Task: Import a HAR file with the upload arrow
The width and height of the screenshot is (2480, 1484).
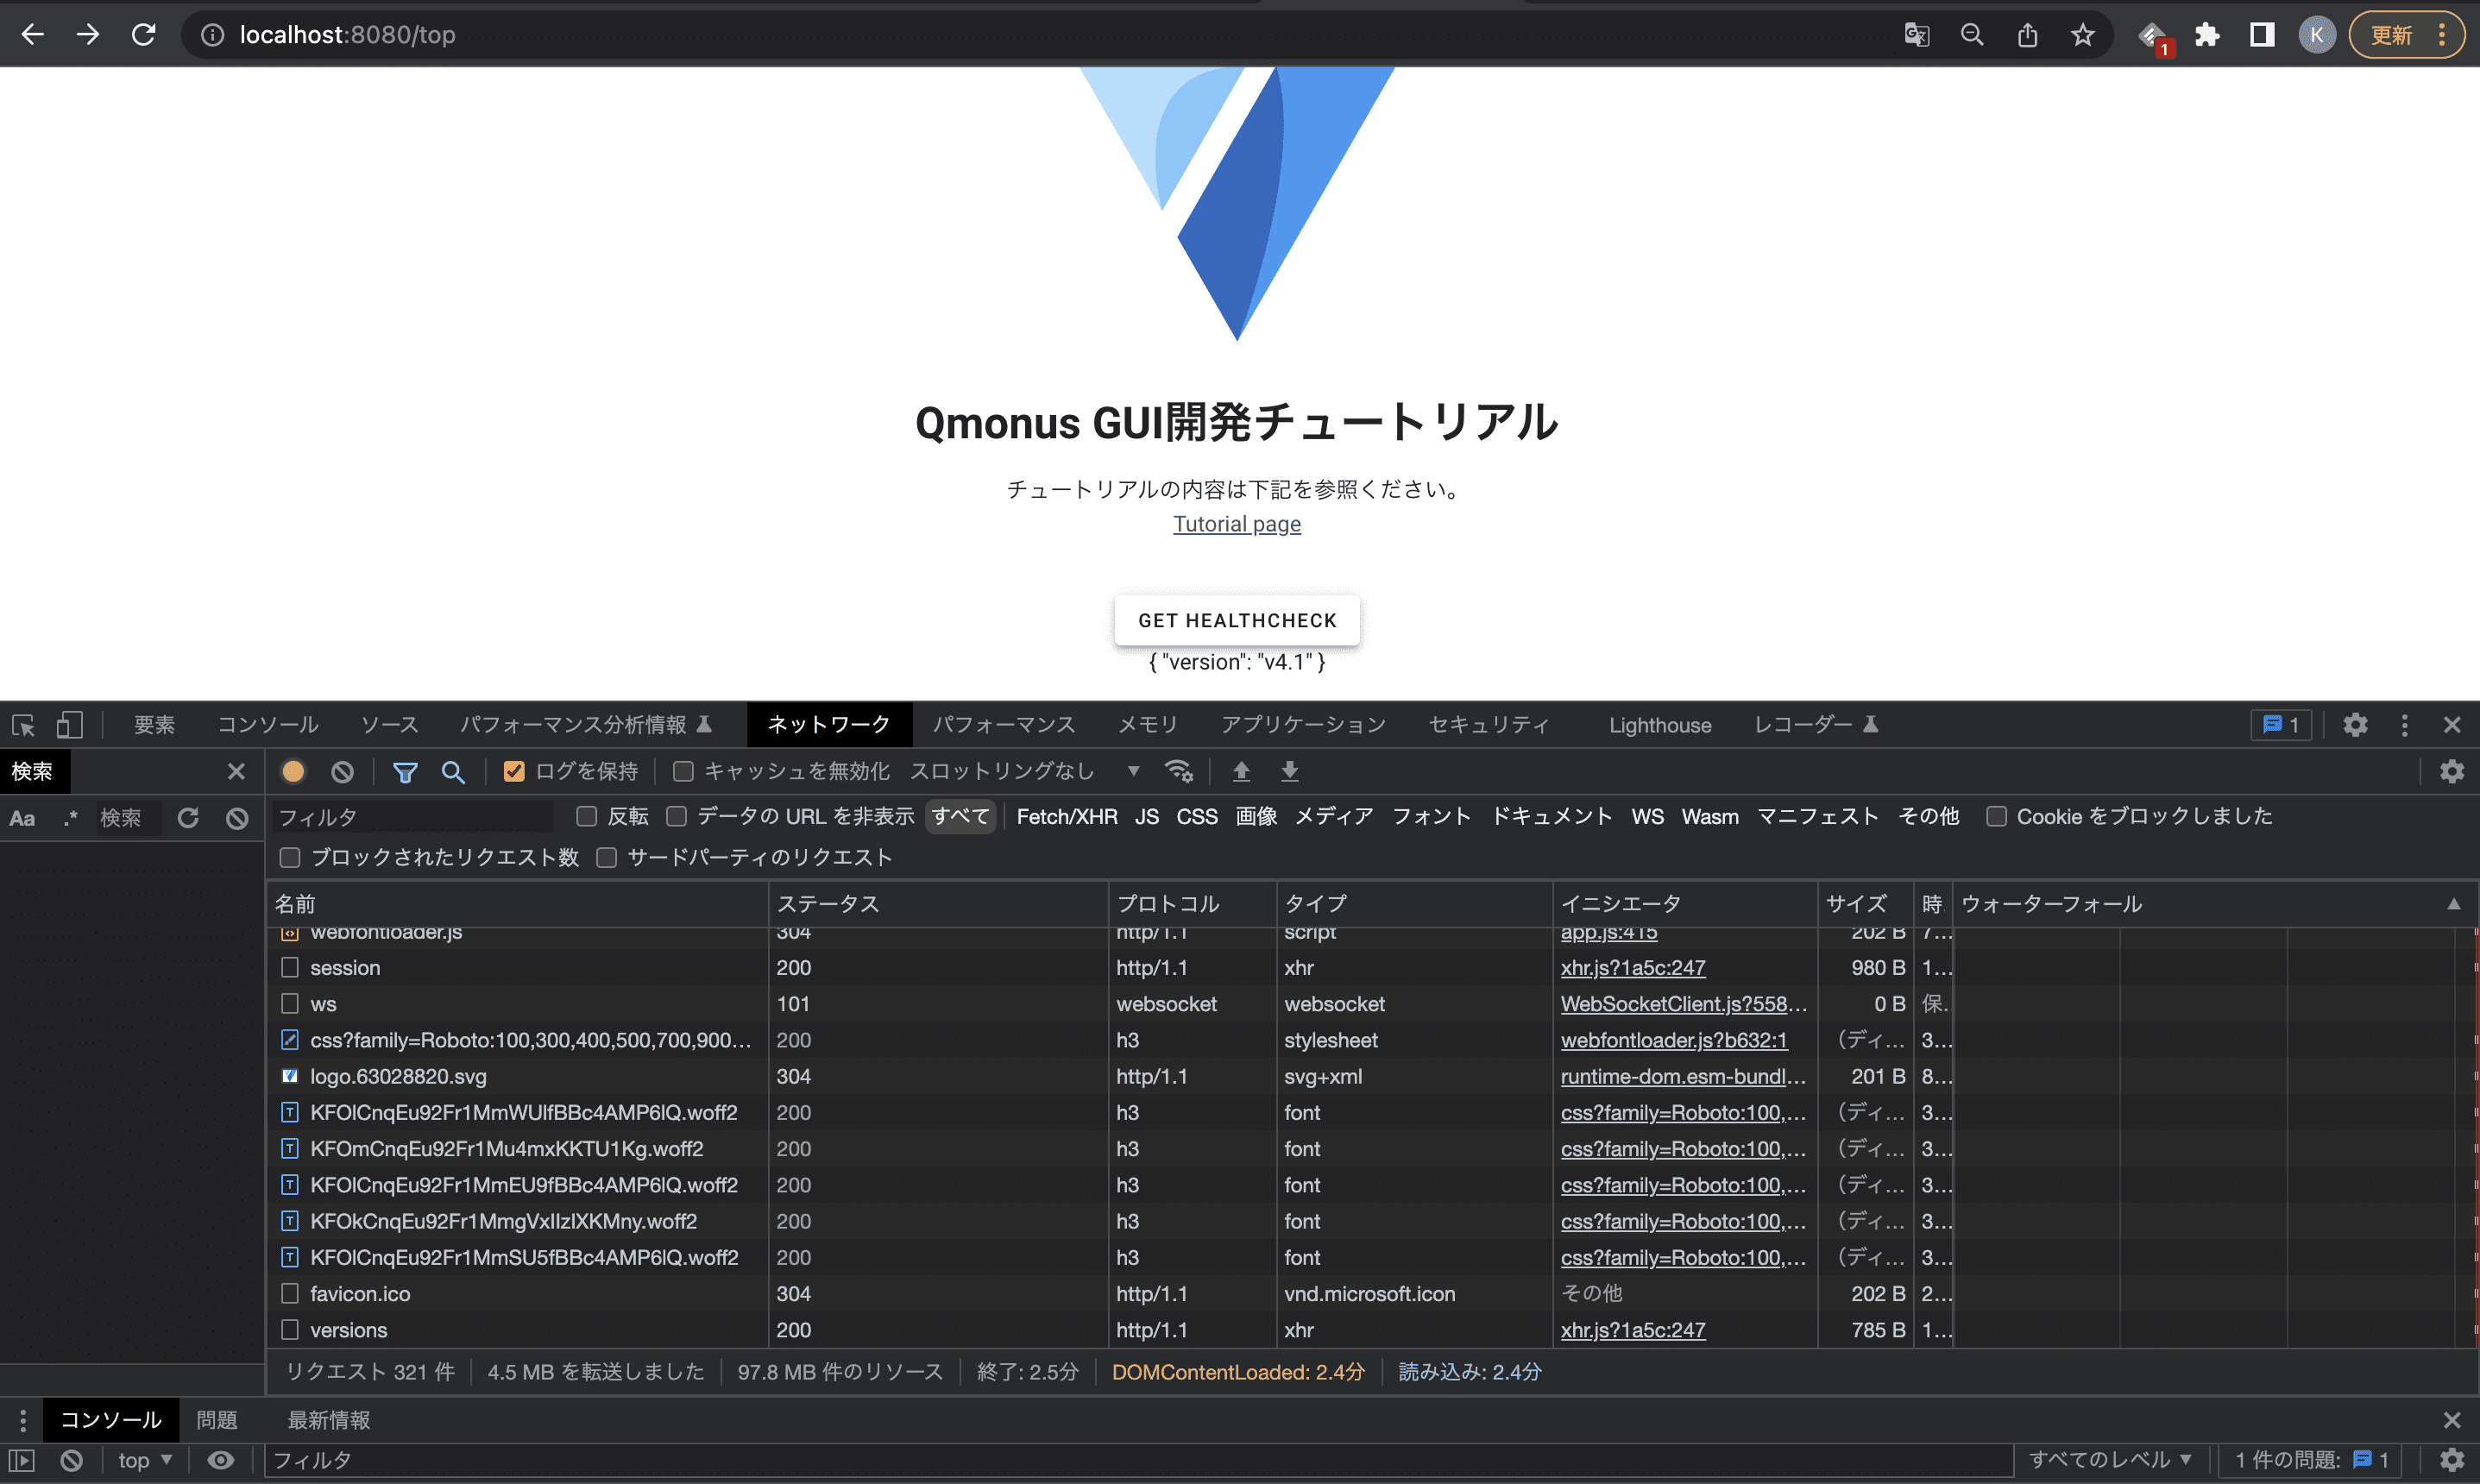Action: click(x=1241, y=771)
